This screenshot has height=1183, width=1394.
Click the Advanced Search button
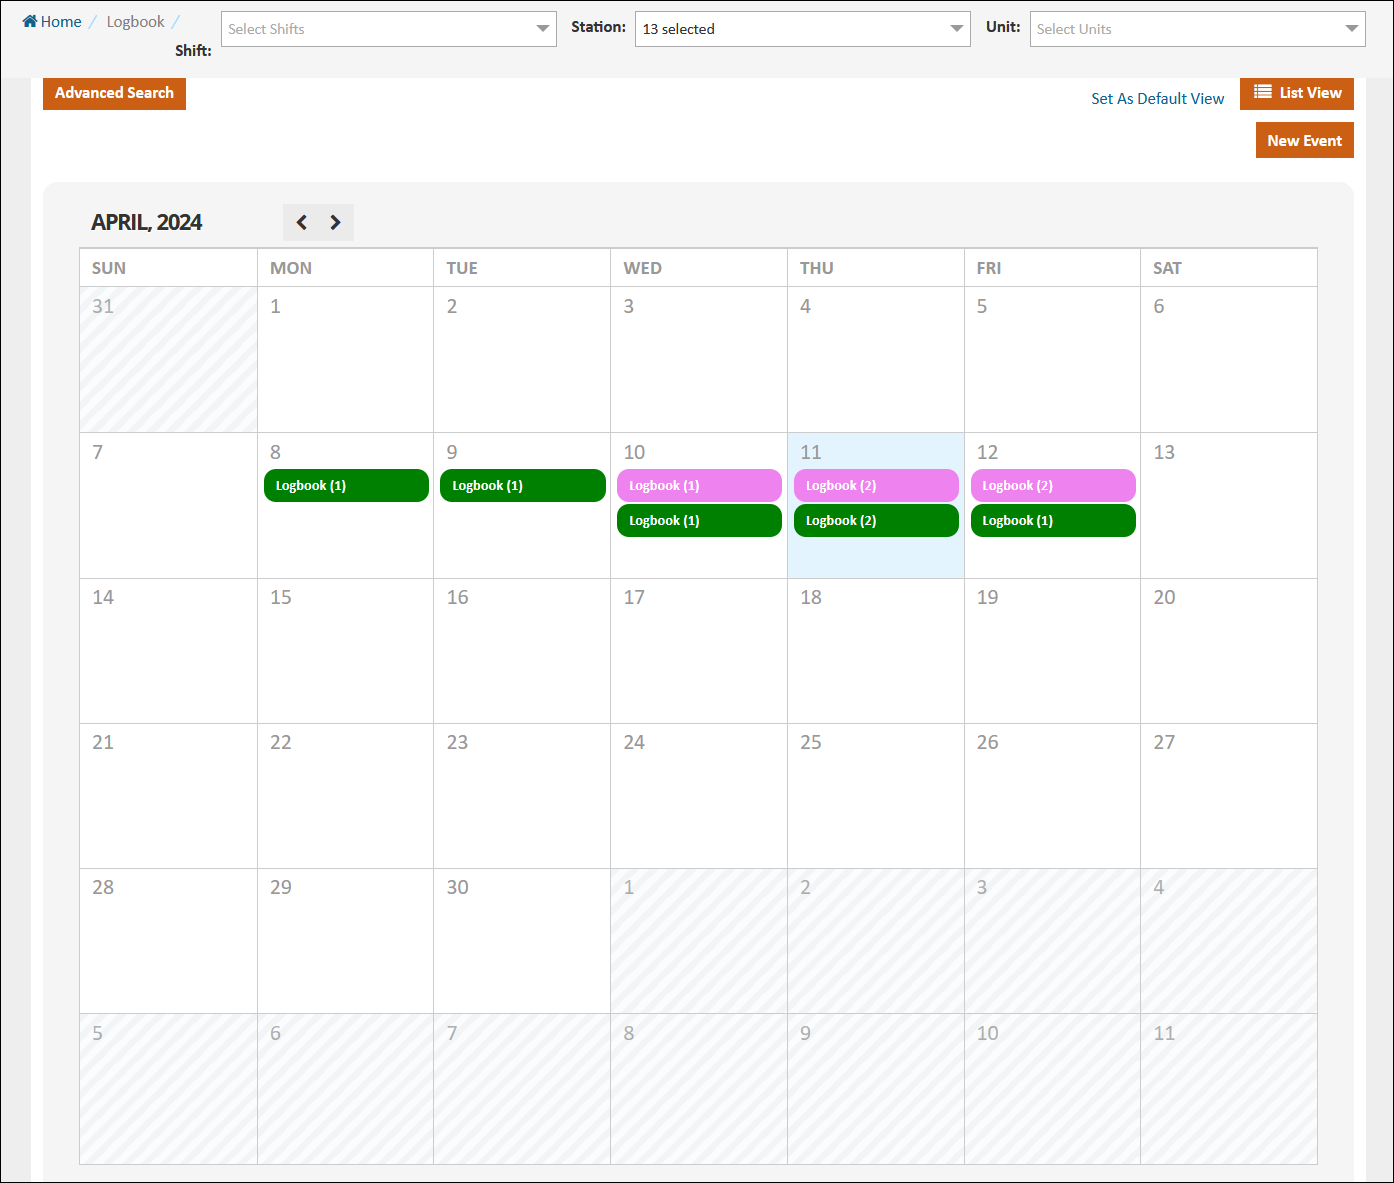[114, 93]
